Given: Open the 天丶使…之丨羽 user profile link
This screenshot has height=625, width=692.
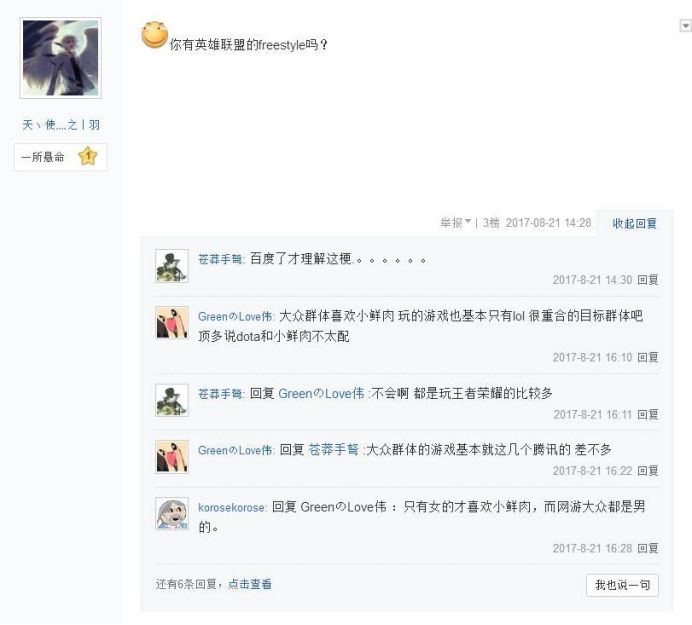Looking at the screenshot, I should coord(61,125).
